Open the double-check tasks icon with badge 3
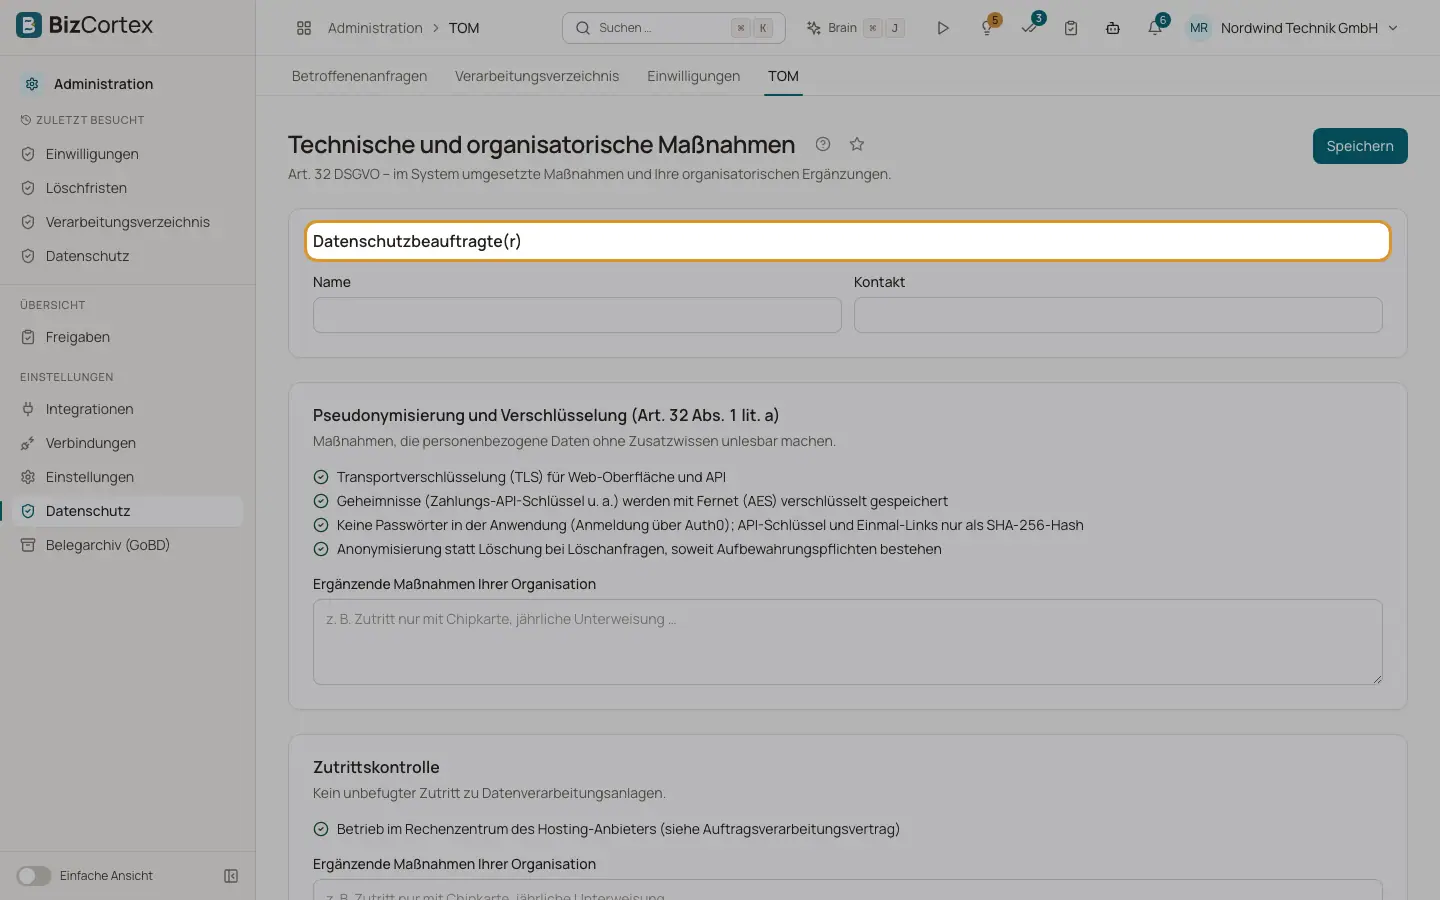1440x900 pixels. click(x=1029, y=28)
